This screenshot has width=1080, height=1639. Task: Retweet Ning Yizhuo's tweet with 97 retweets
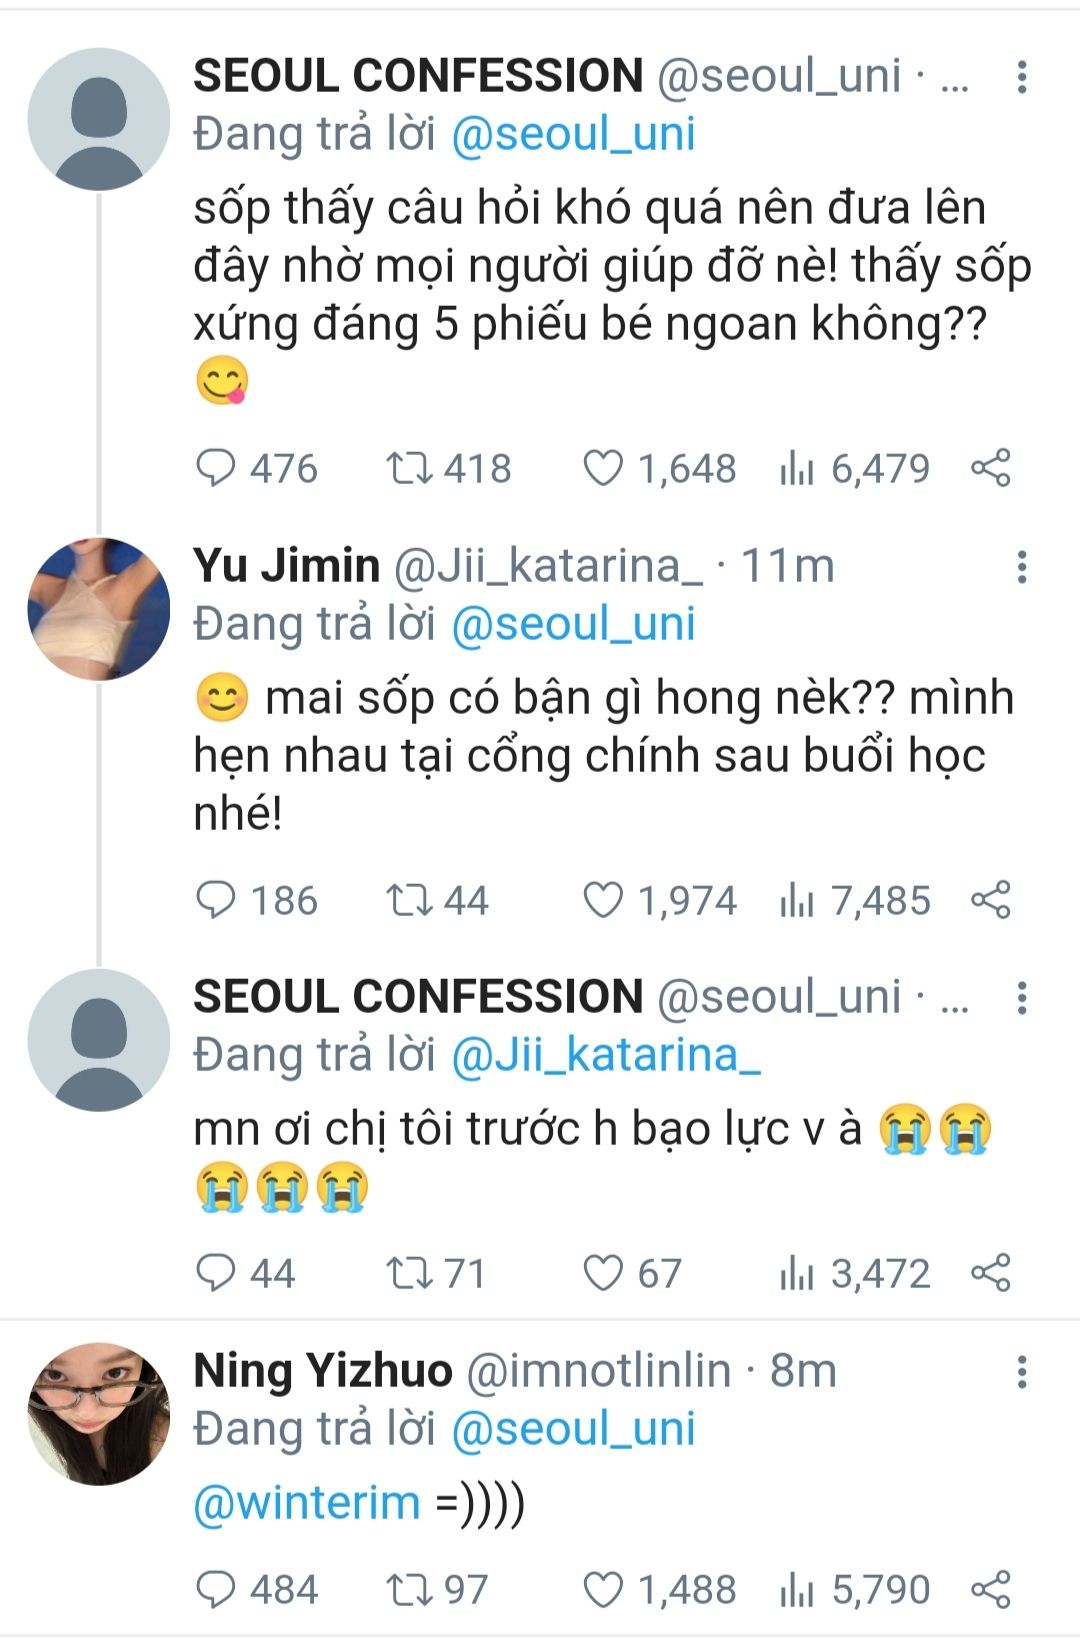[408, 1589]
